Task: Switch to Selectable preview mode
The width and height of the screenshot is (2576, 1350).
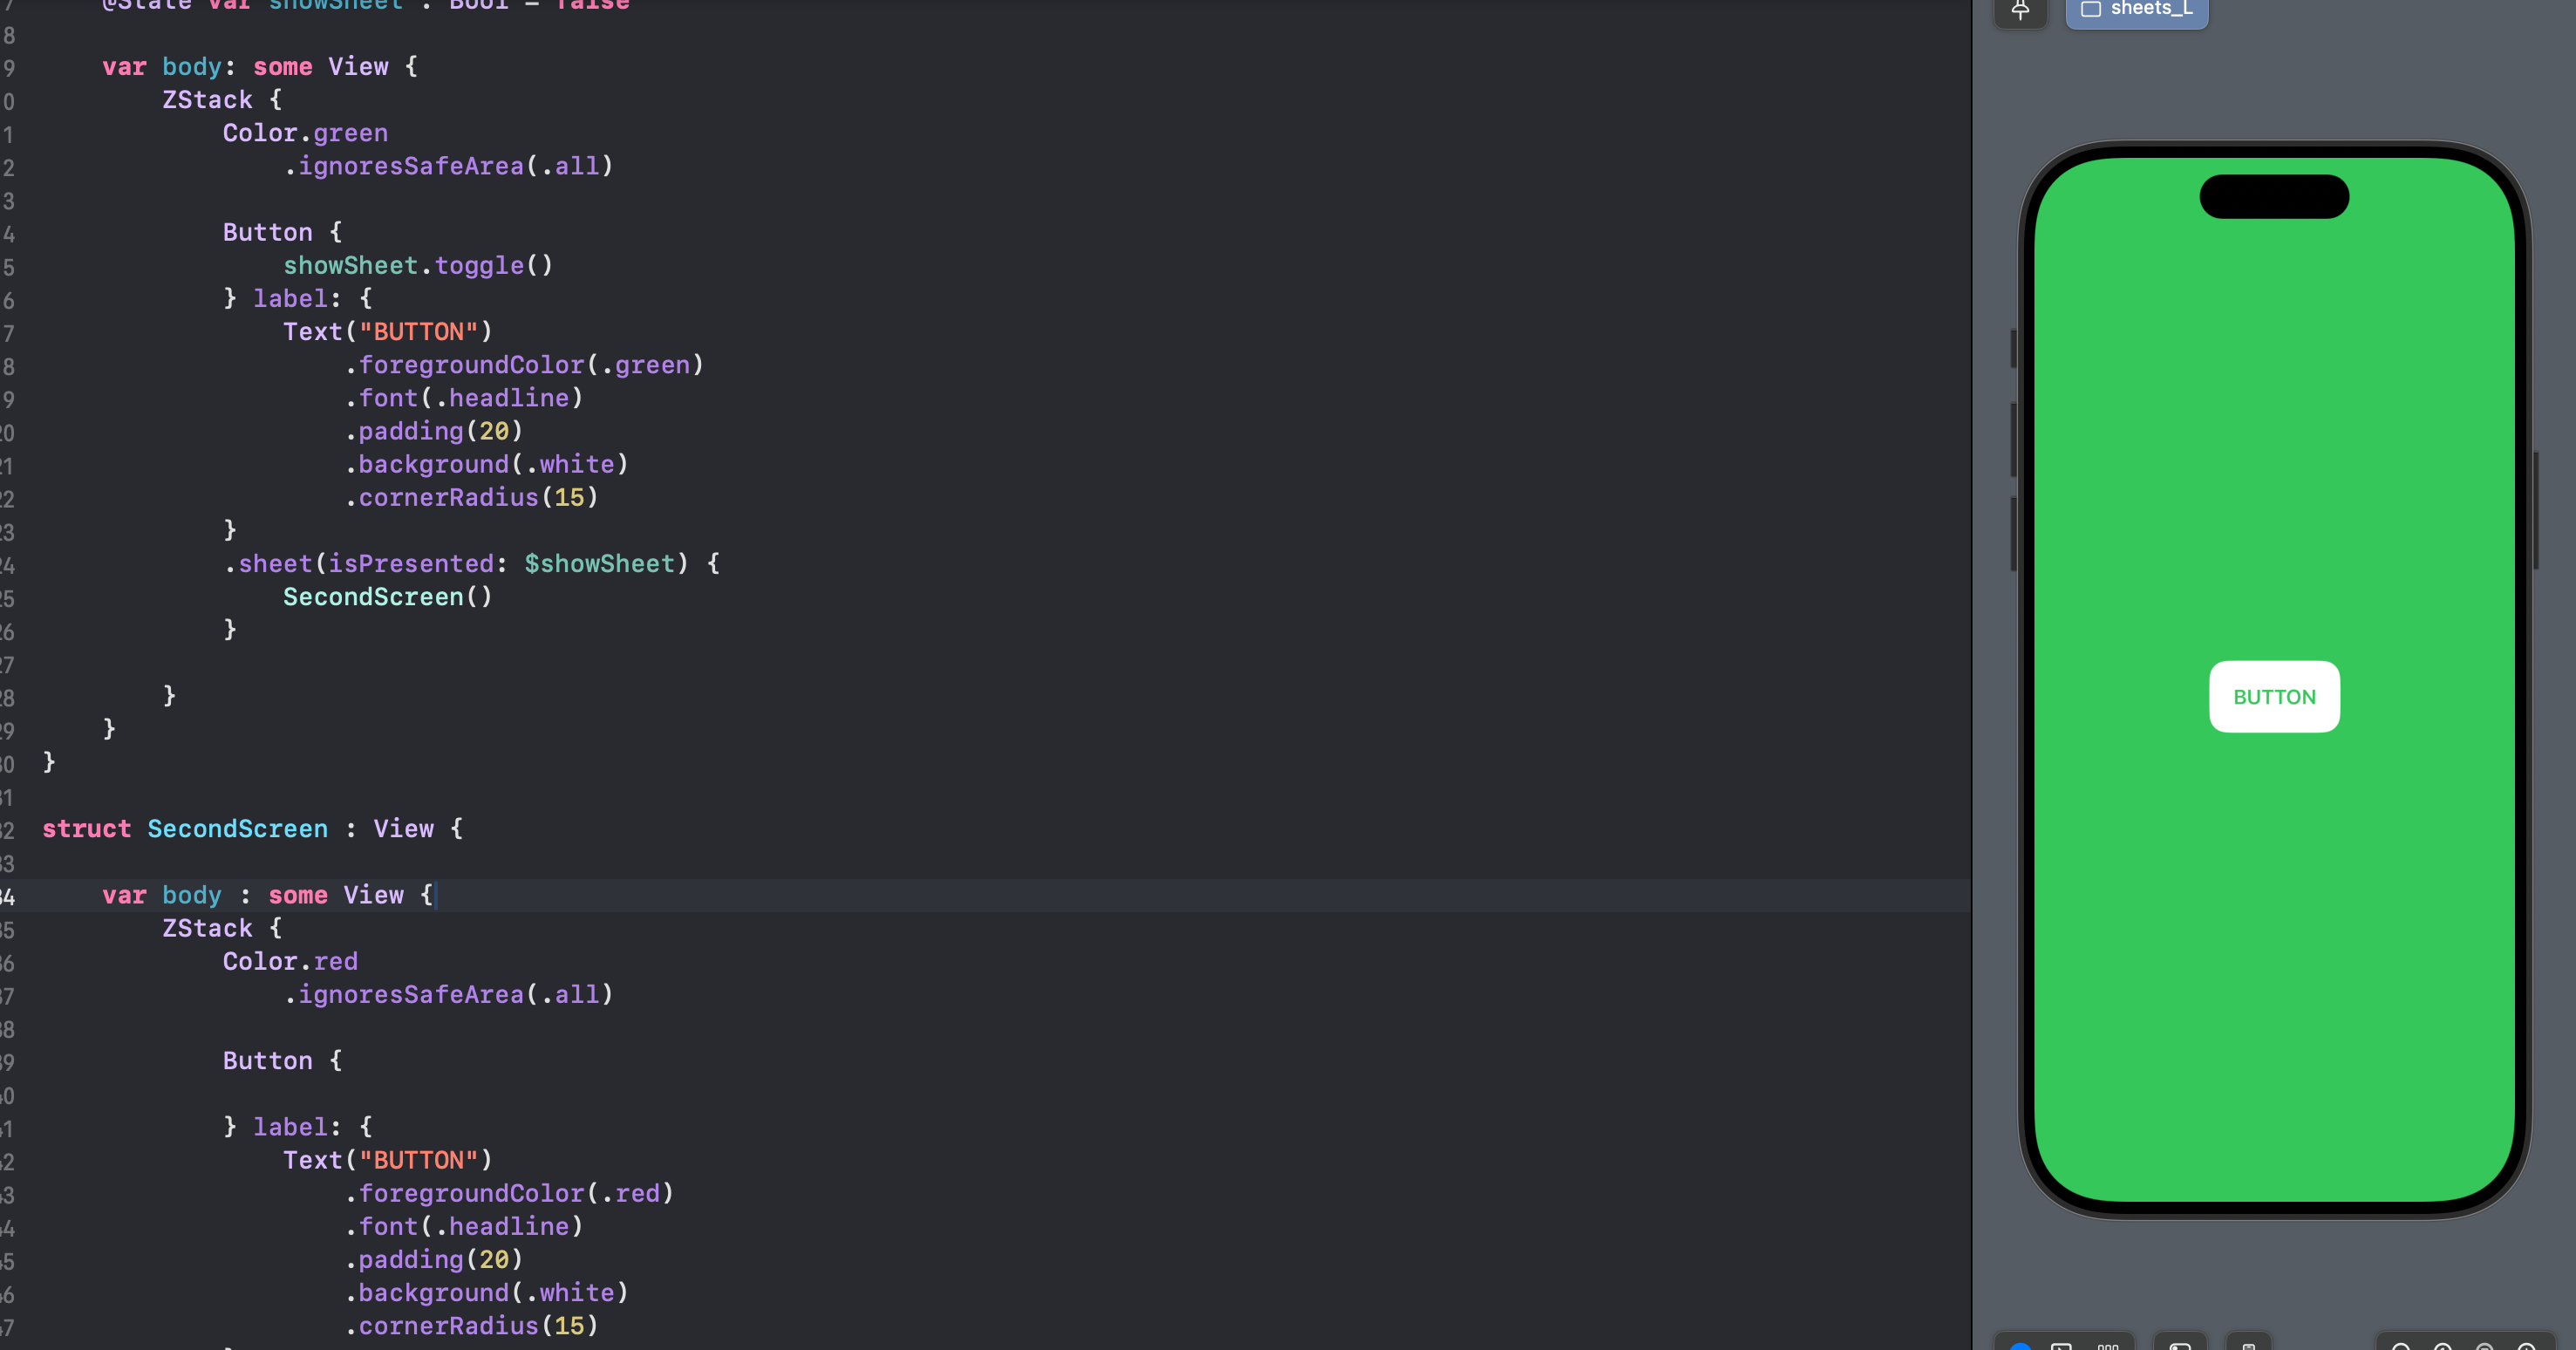Action: (2062, 1345)
